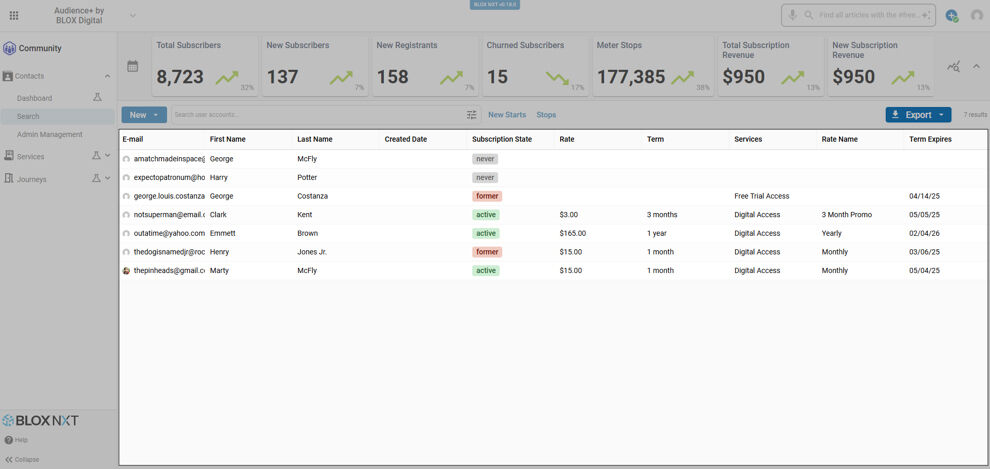Select the Search sidebar item
The width and height of the screenshot is (990, 469).
[57, 116]
